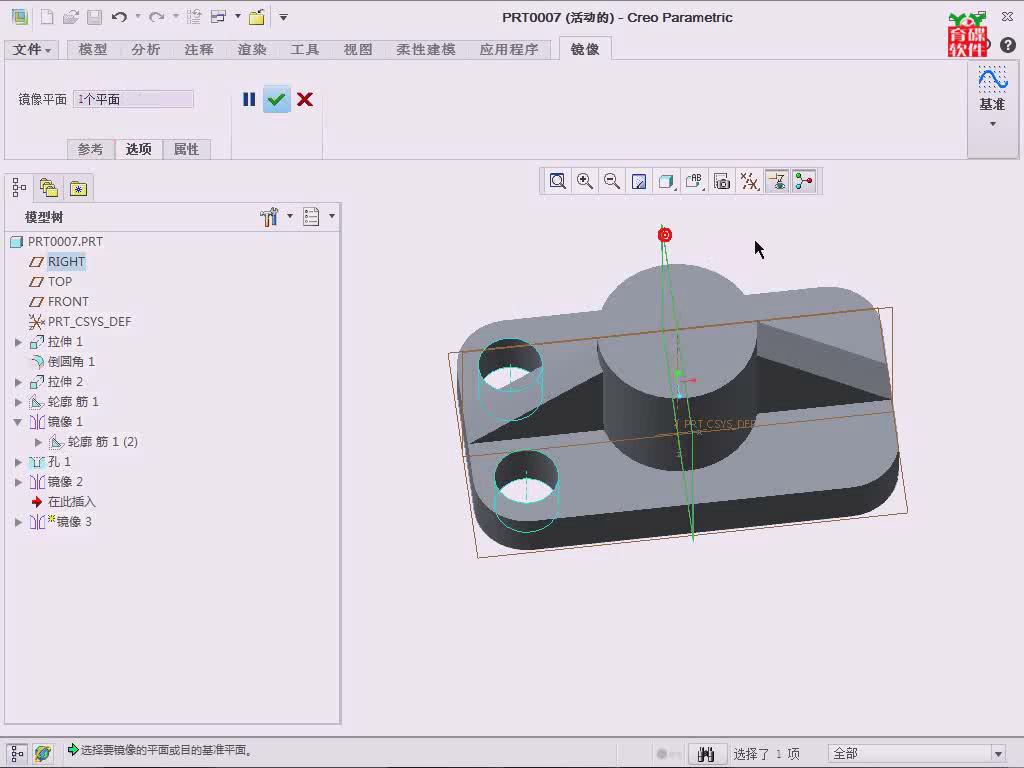1024x768 pixels.
Task: Select 倒圆角 1 in the model tree
Action: pyautogui.click(x=71, y=362)
